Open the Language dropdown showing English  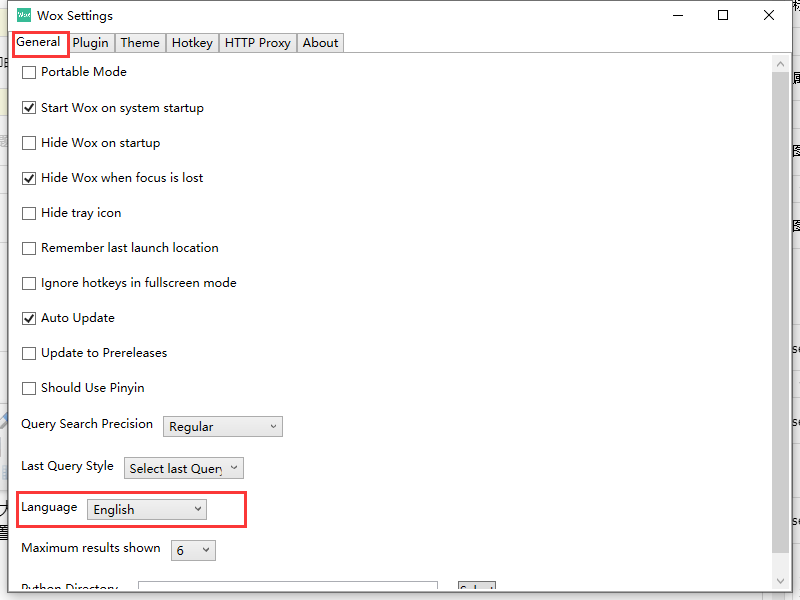pos(147,509)
